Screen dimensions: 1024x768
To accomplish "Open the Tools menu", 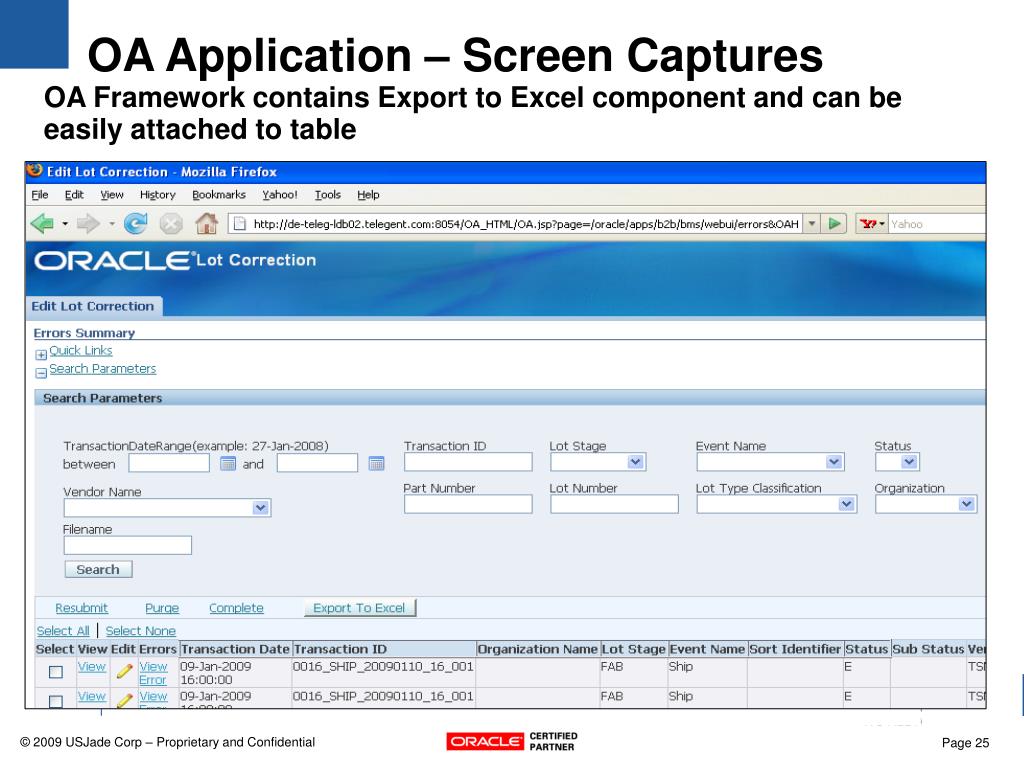I will (327, 195).
